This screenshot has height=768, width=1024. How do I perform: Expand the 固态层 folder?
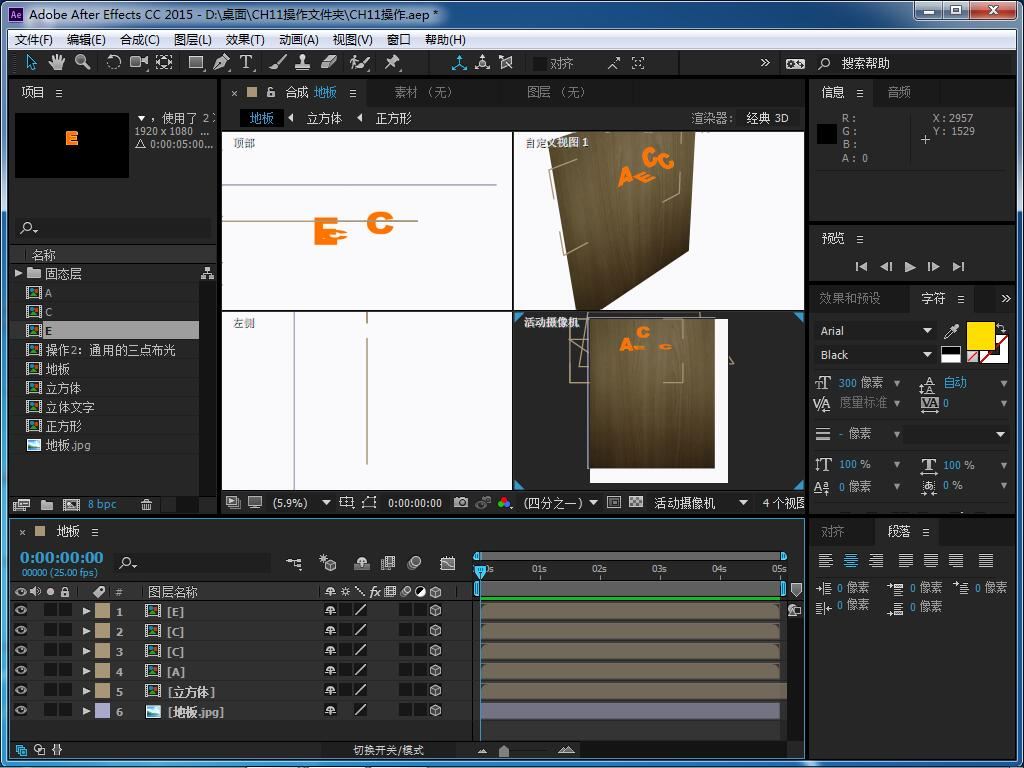point(19,273)
